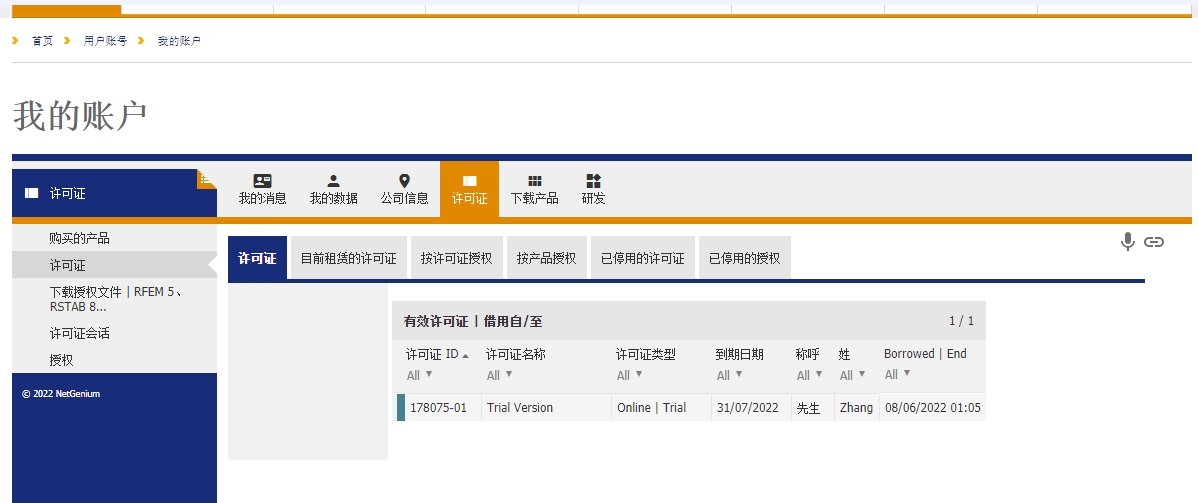Open 公司信息 location pin icon
Screen dimensions: 1198x503
click(x=404, y=181)
